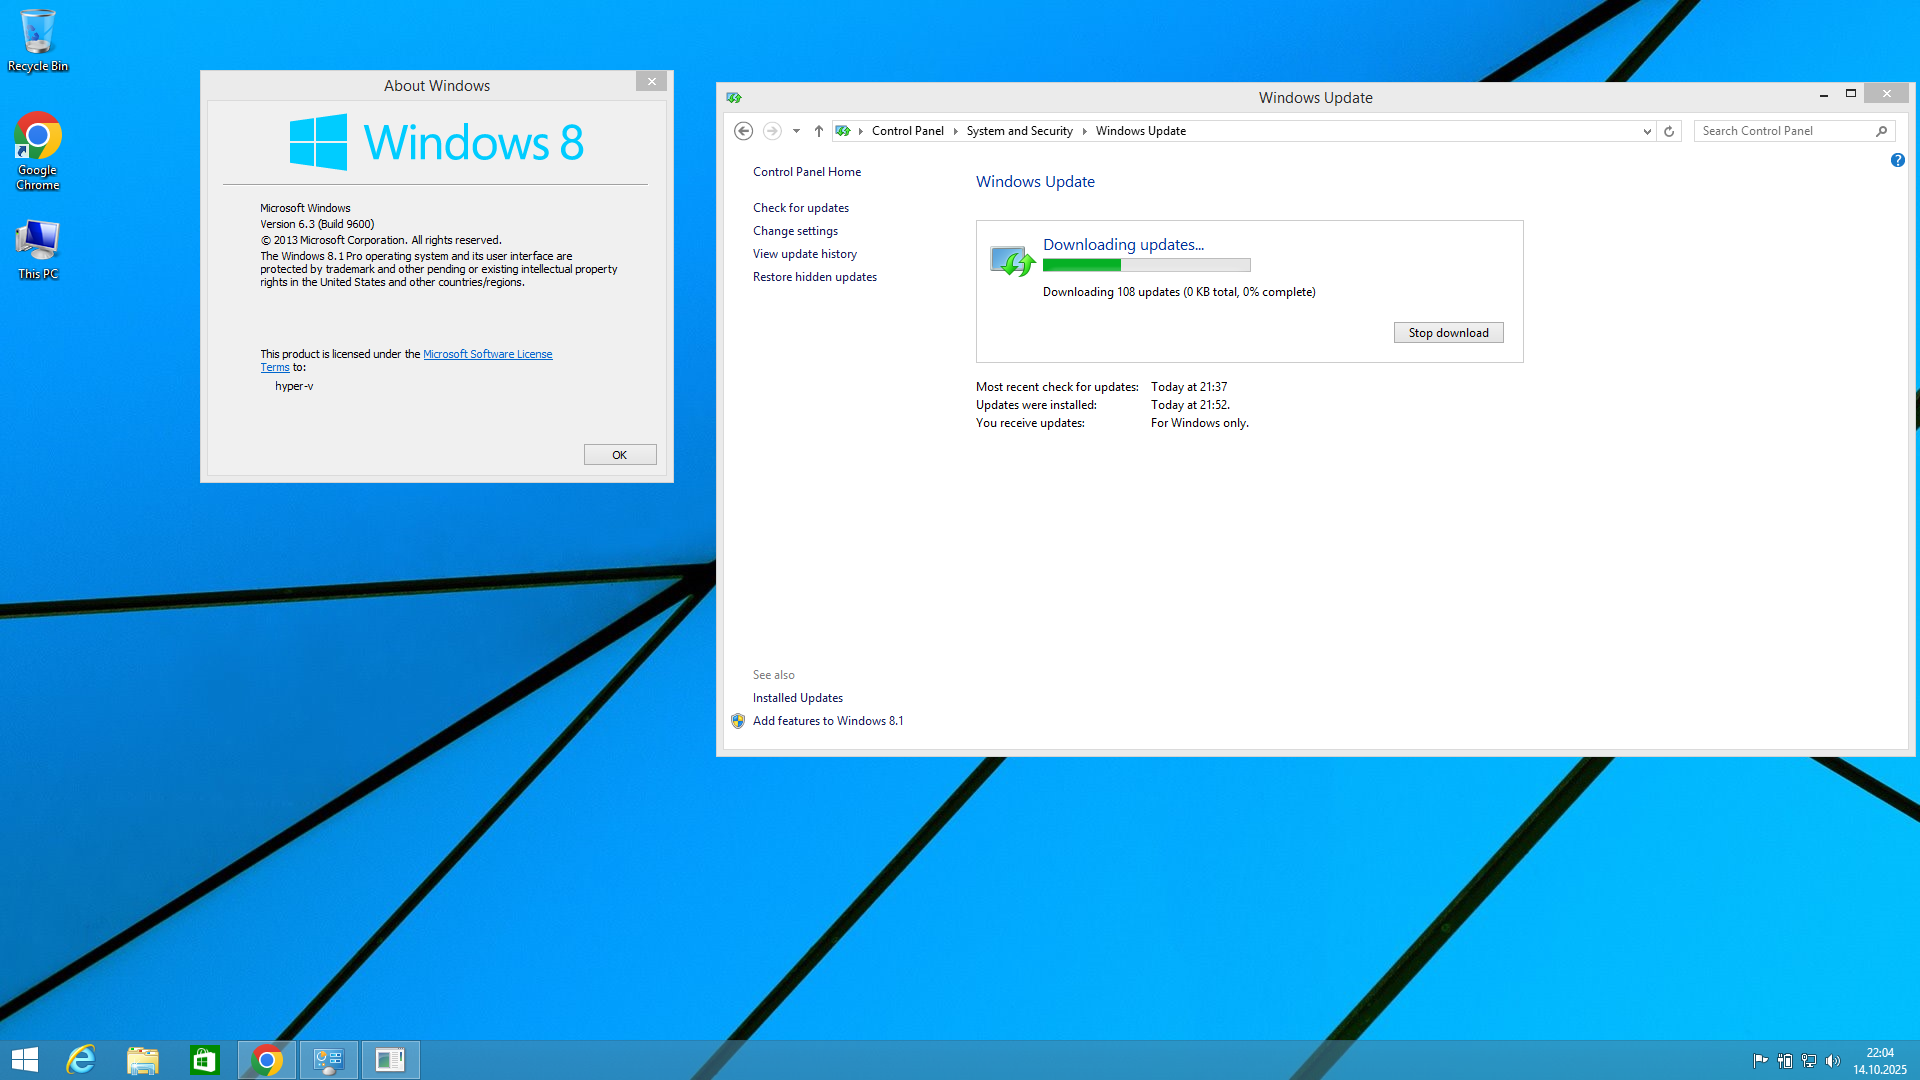The image size is (1920, 1080).
Task: Open recent locations dropdown arrow
Action: (796, 131)
